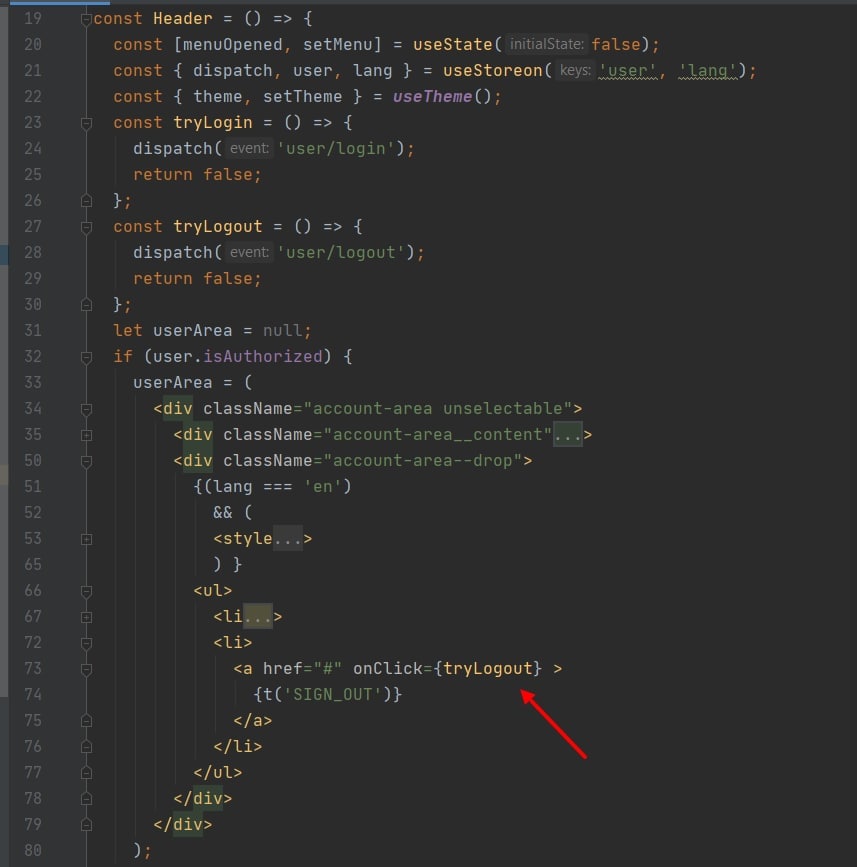Image resolution: width=857 pixels, height=867 pixels.
Task: Click the setTheme identifier
Action: click(302, 97)
